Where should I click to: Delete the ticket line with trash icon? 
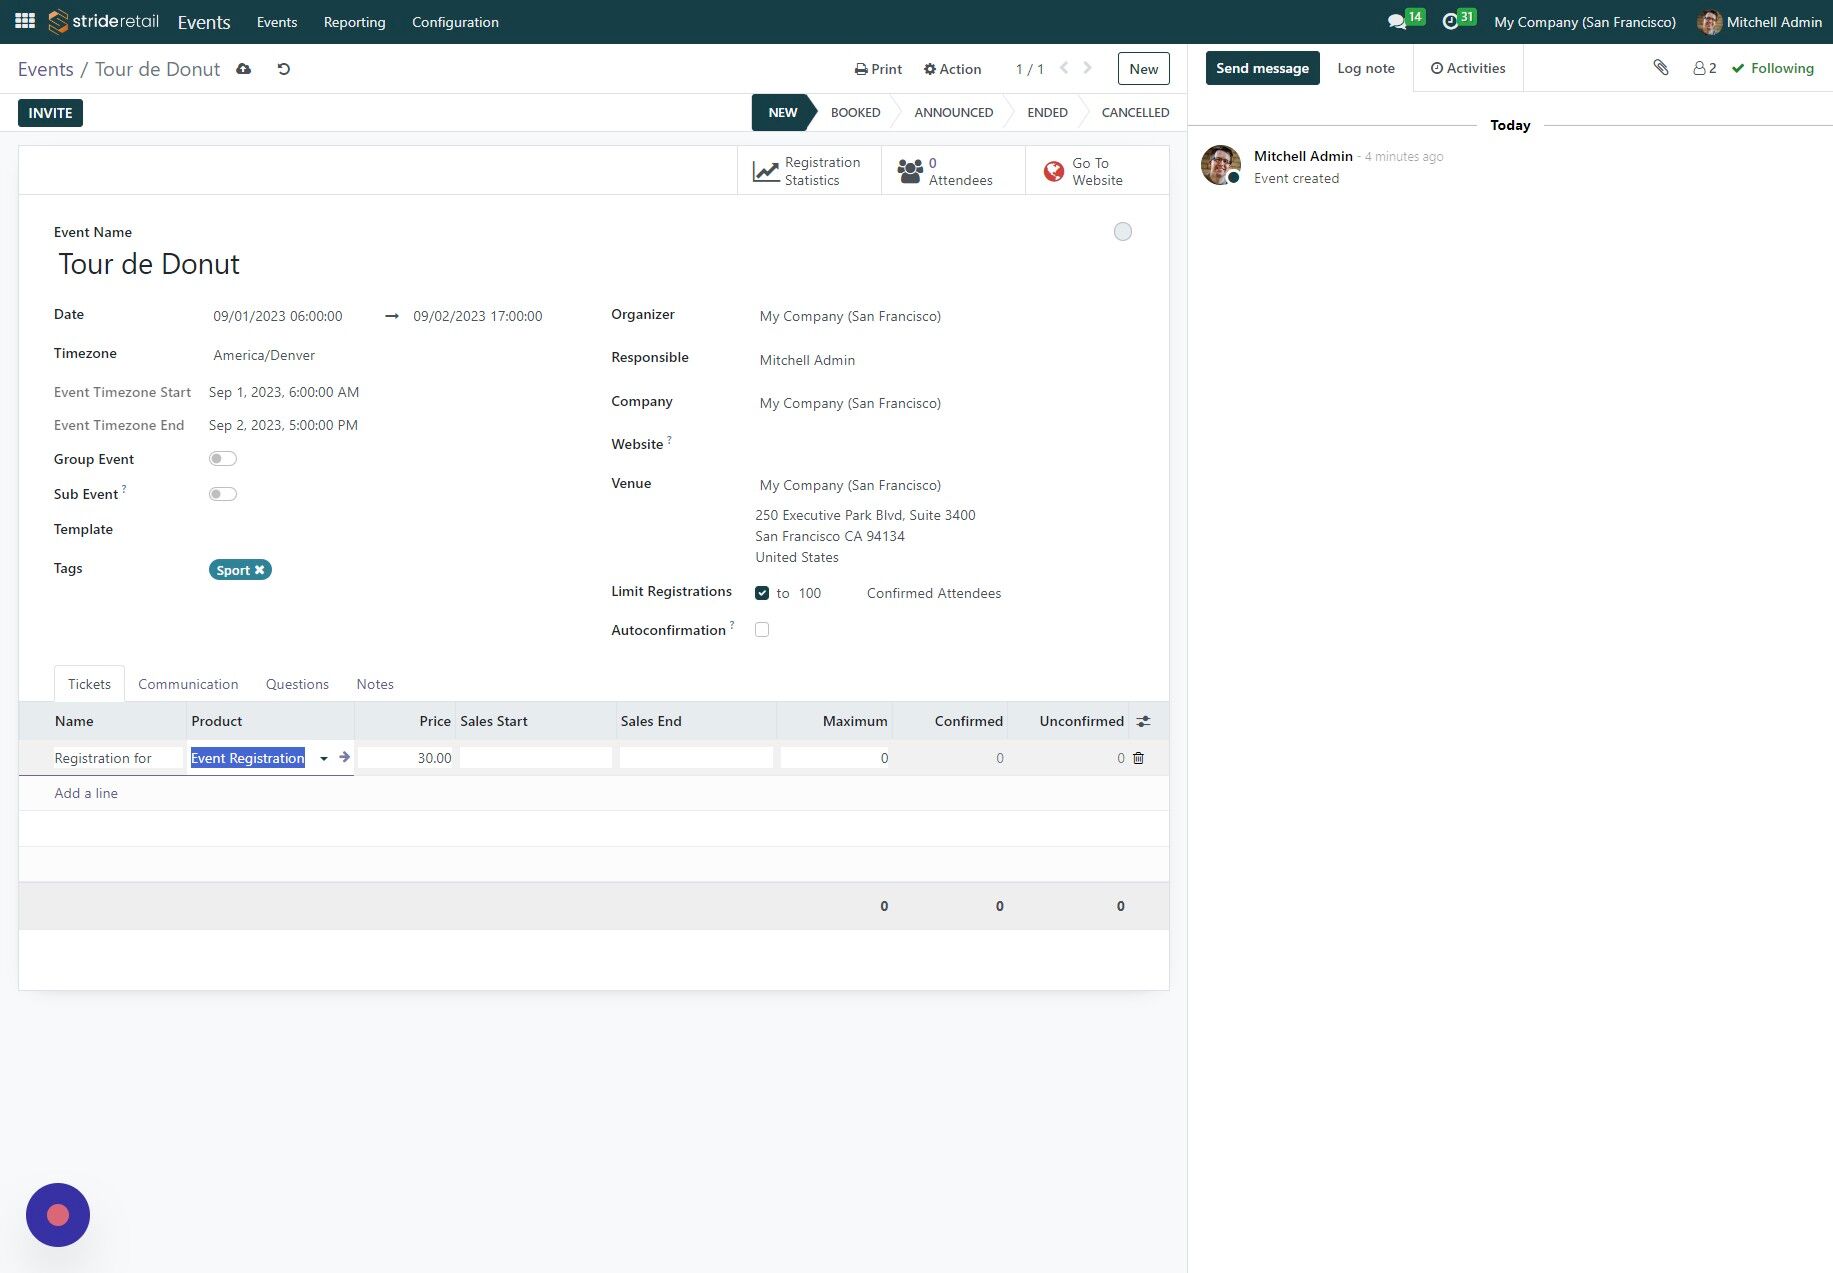pyautogui.click(x=1138, y=758)
